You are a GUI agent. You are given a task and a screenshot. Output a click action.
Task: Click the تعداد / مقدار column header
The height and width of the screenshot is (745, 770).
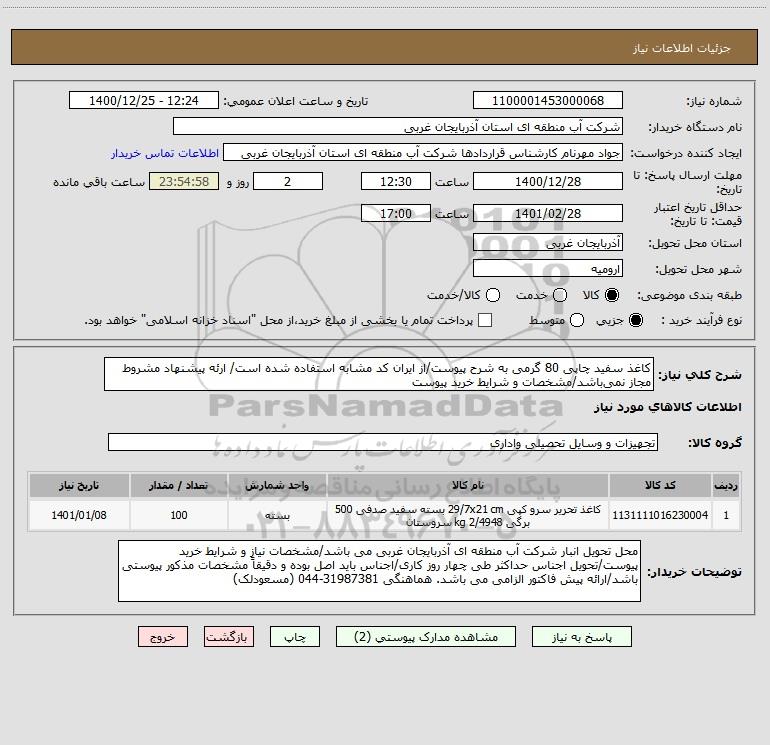tap(179, 485)
